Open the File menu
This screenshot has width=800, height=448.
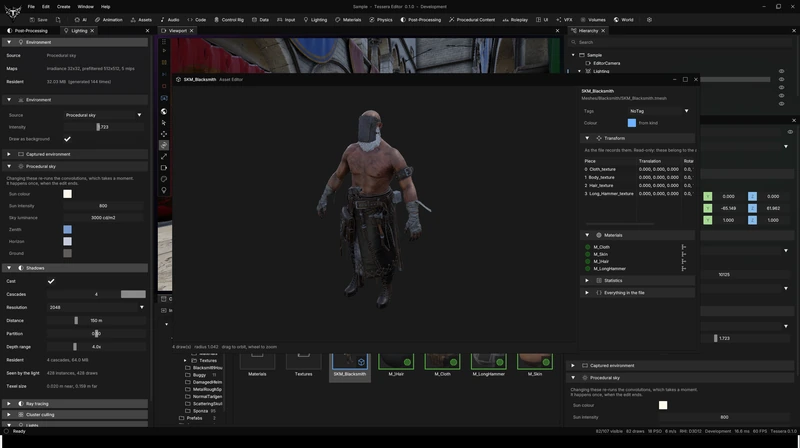(x=31, y=7)
